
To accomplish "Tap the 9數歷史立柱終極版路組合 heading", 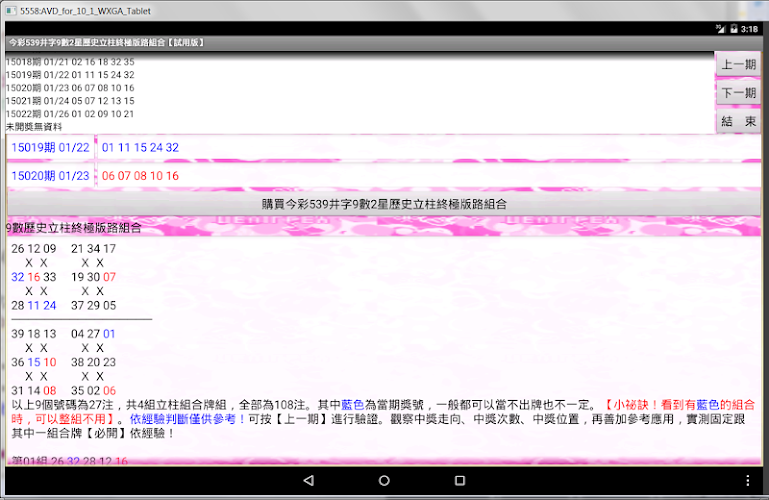I will point(74,228).
